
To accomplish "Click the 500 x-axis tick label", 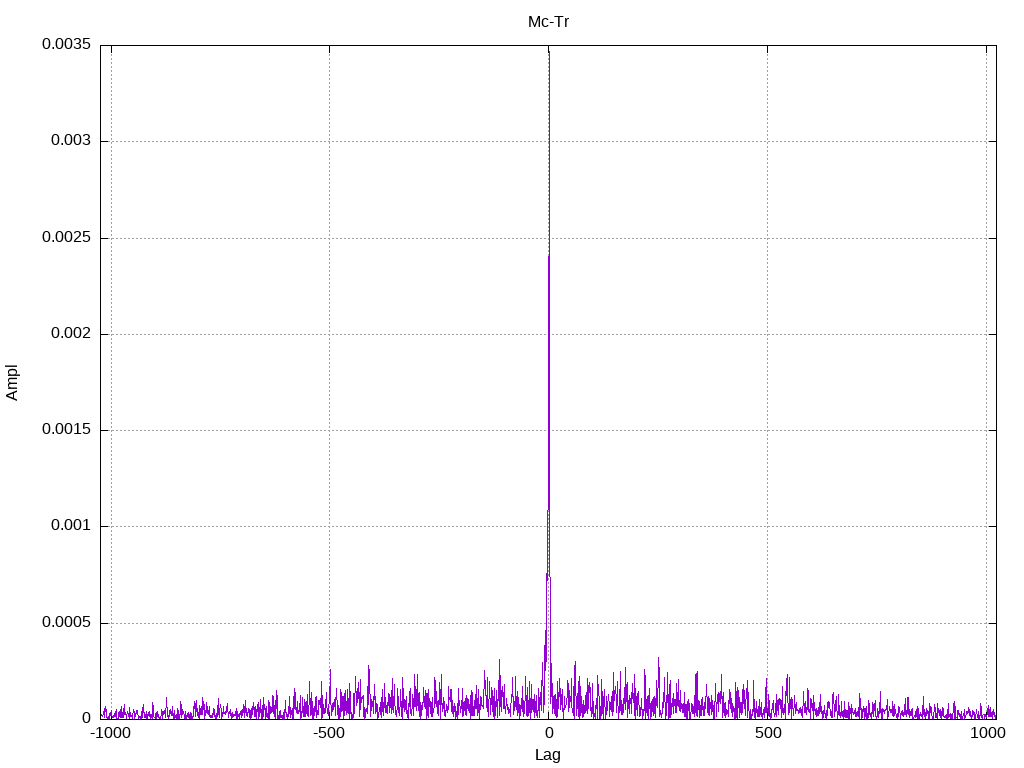I will coord(768,733).
